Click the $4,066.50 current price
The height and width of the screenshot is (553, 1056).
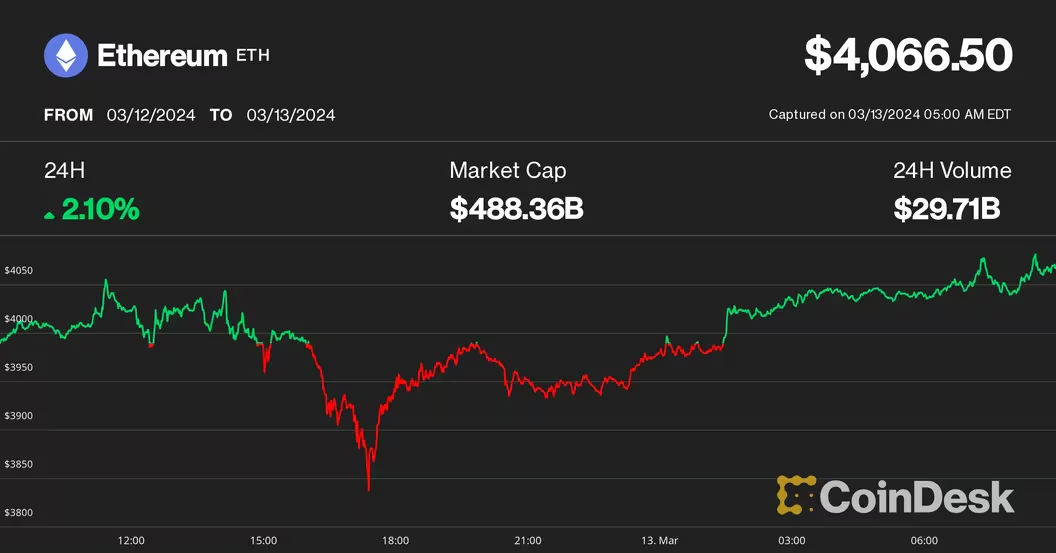pyautogui.click(x=908, y=56)
